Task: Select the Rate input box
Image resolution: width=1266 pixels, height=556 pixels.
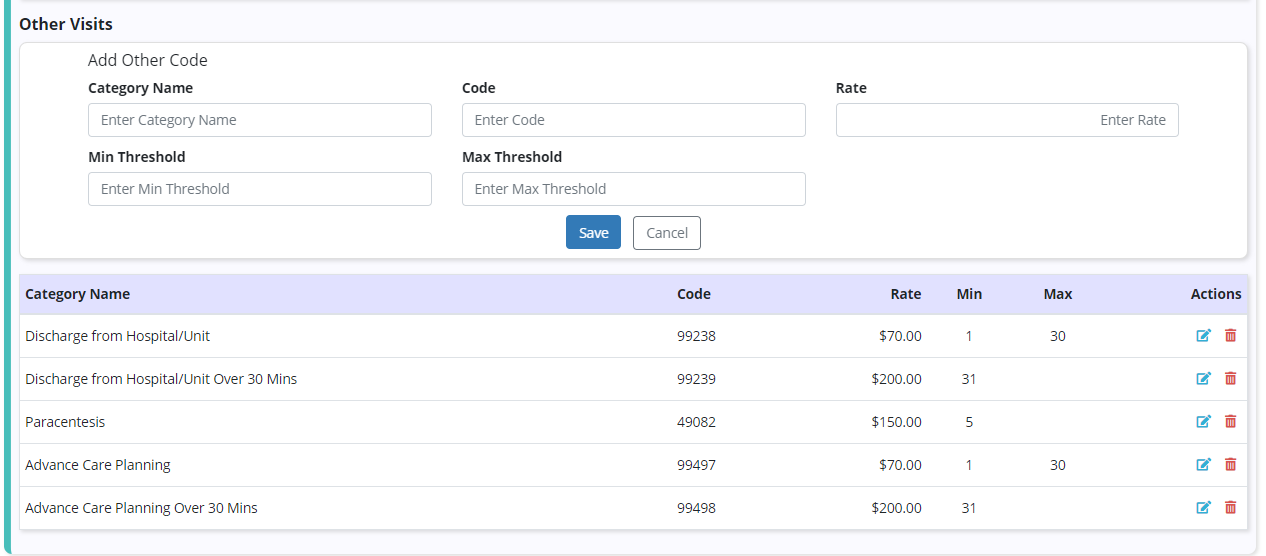Action: pyautogui.click(x=1007, y=120)
